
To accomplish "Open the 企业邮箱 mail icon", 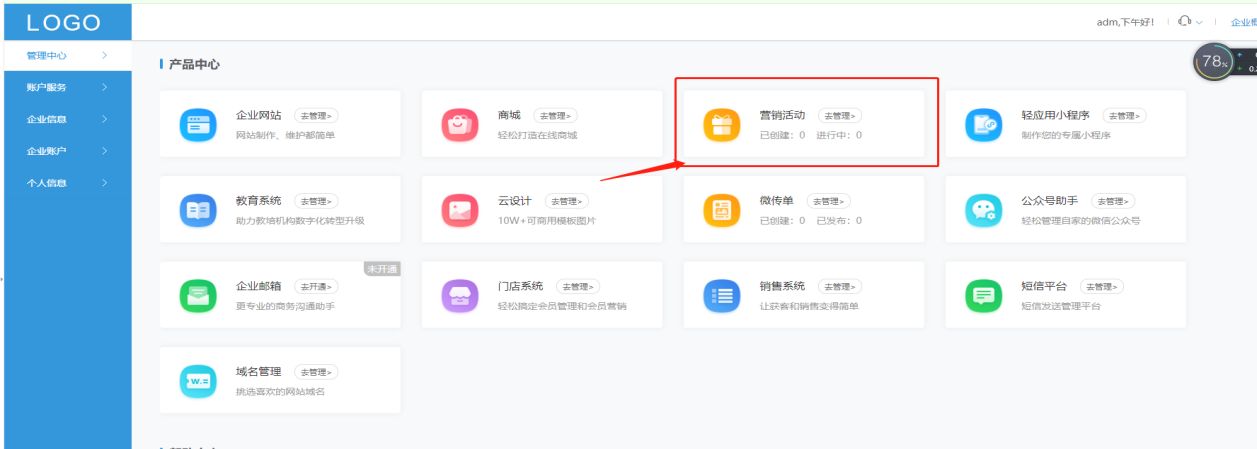I will [x=196, y=295].
